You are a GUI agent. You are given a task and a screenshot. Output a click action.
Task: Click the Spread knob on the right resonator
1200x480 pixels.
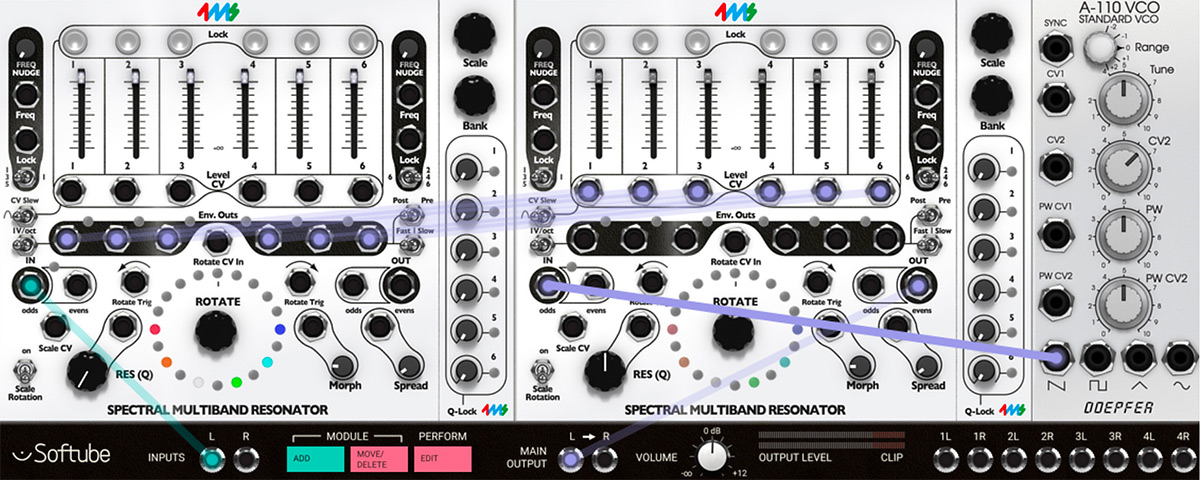[927, 366]
